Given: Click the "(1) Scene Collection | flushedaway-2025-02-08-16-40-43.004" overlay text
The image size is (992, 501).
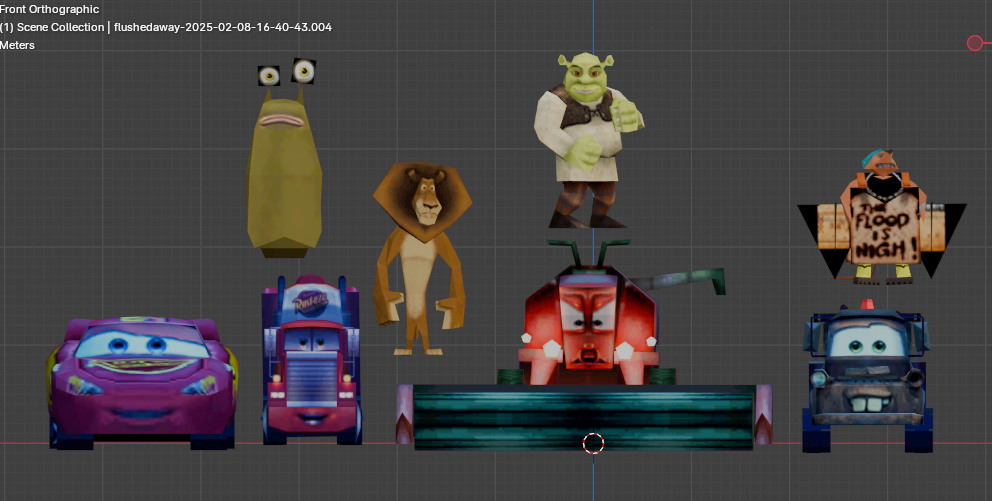Looking at the screenshot, I should 166,27.
